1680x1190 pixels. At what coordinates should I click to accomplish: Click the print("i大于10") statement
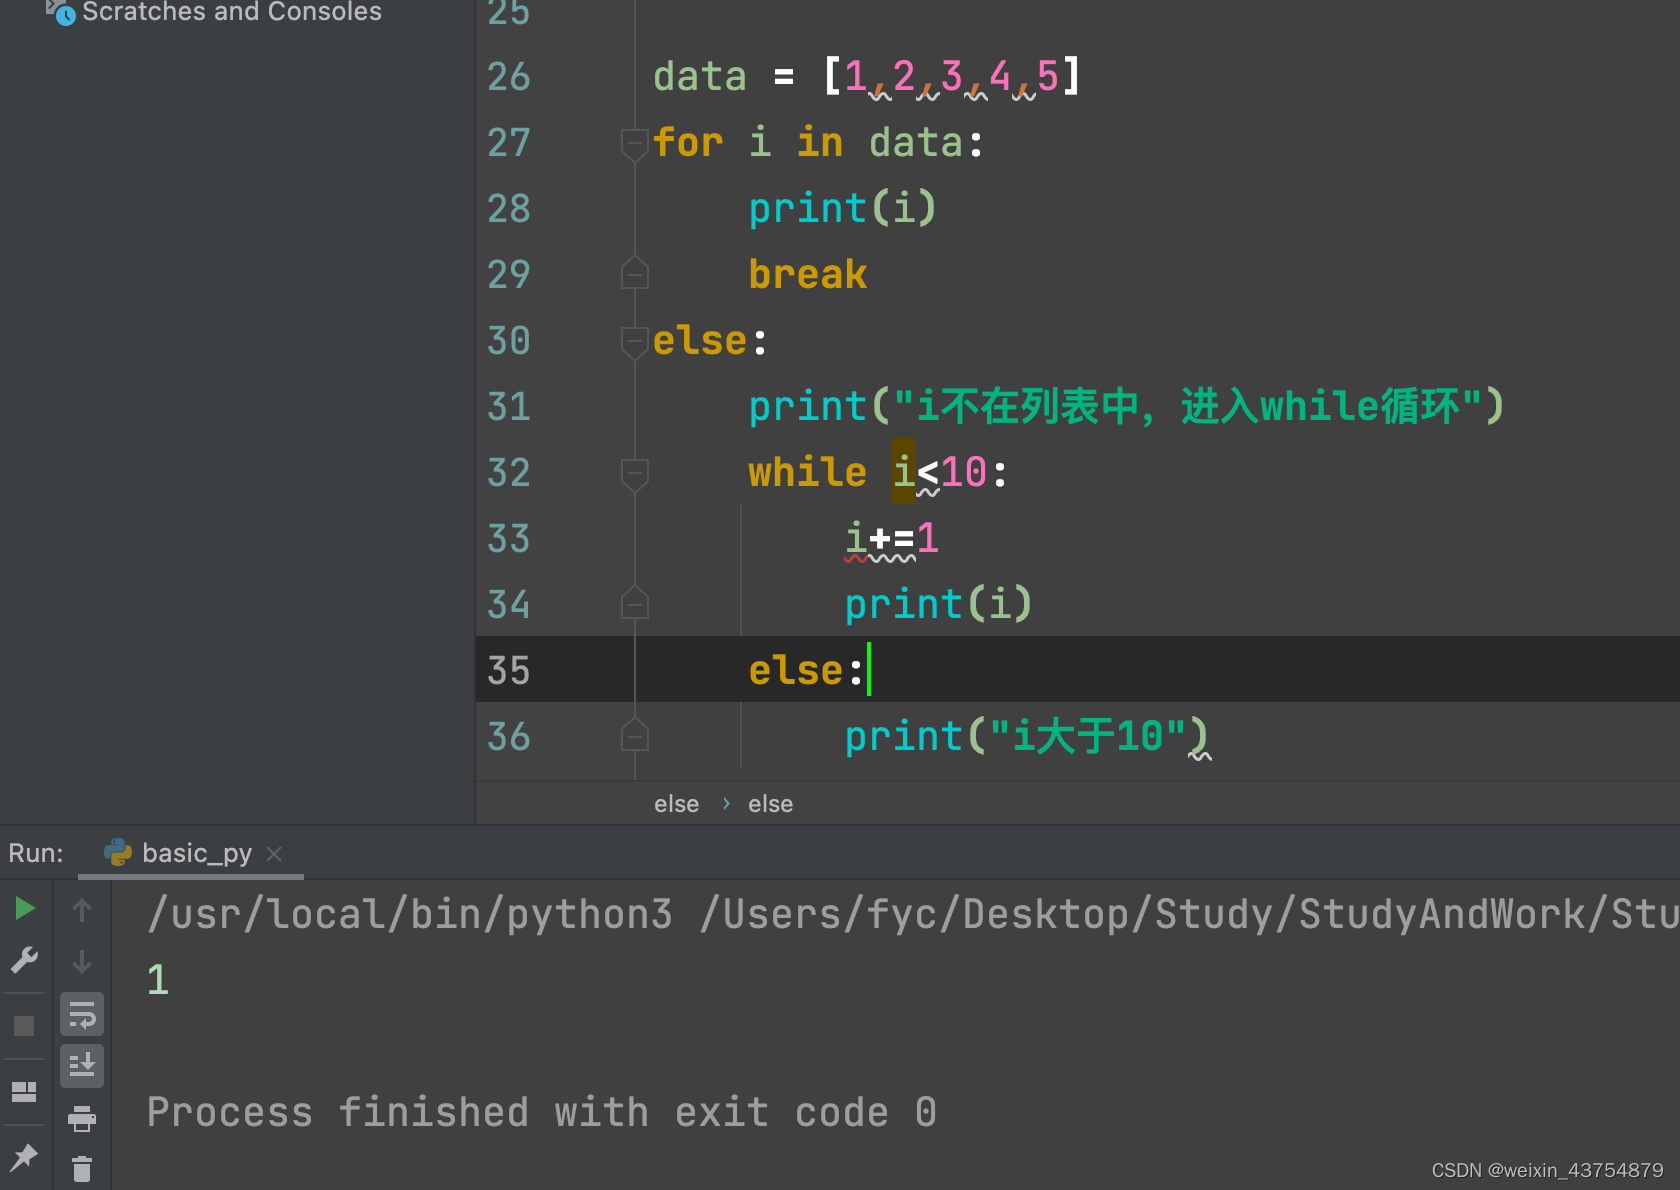tap(1027, 737)
